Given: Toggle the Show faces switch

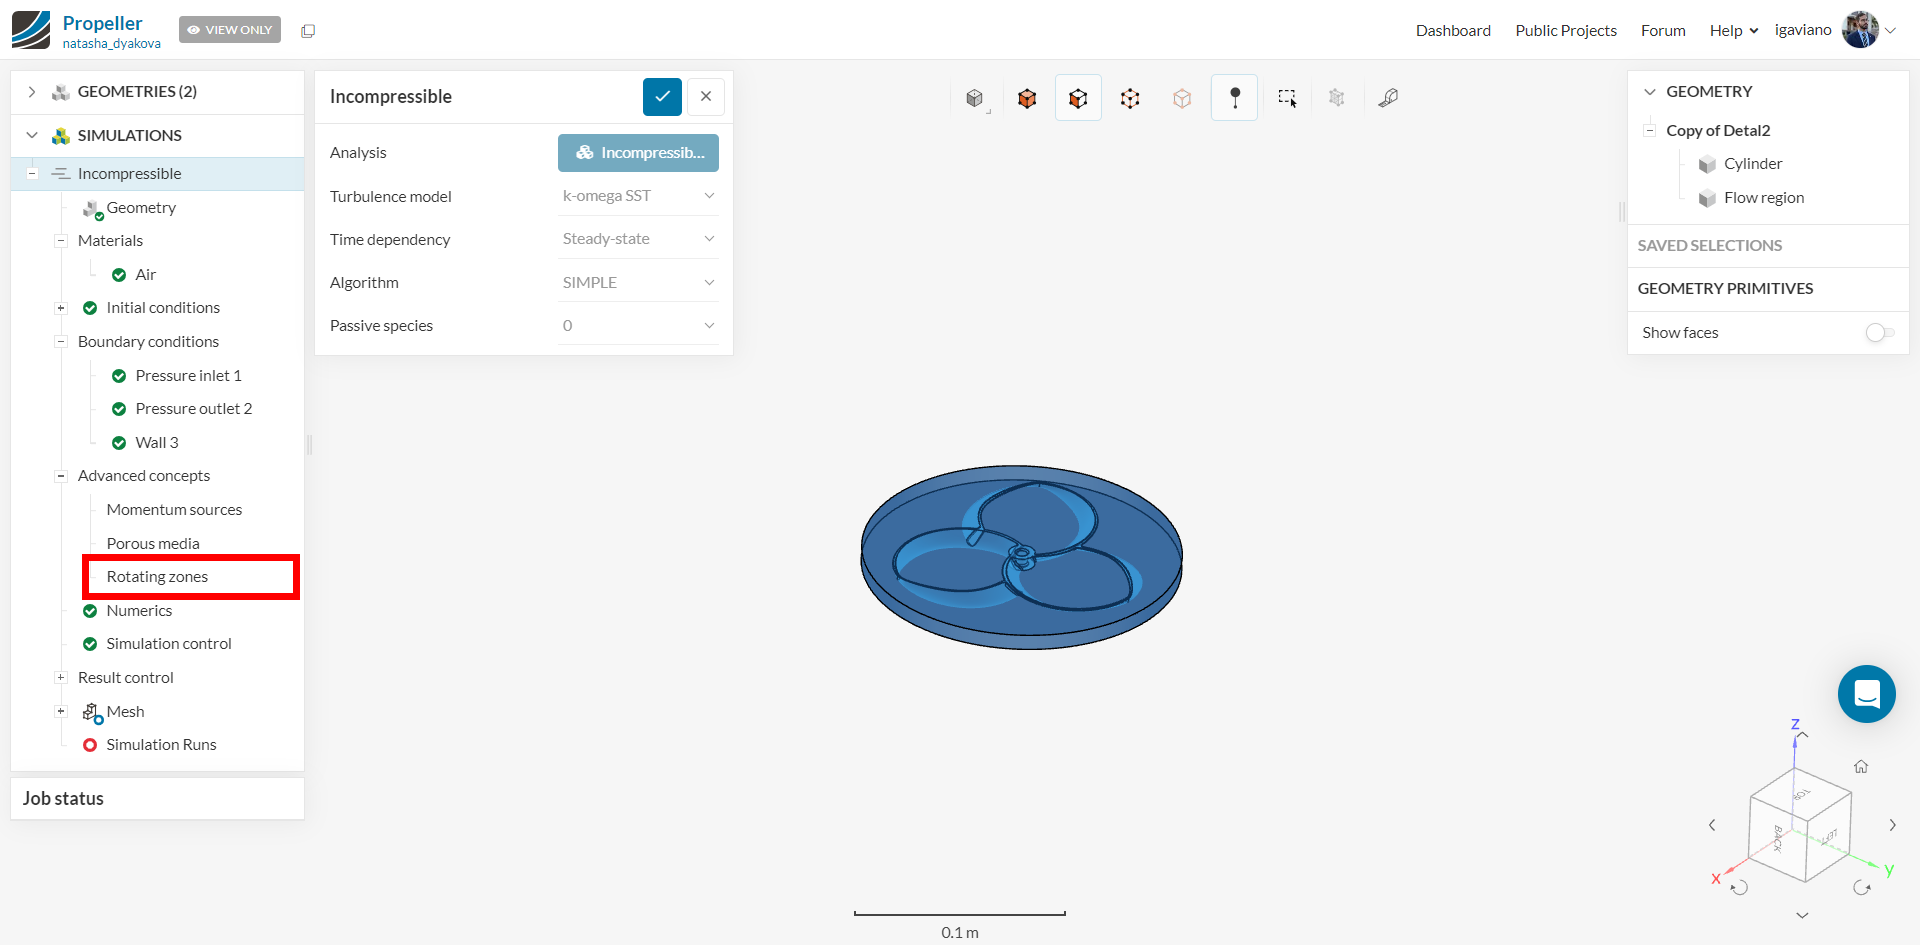Looking at the screenshot, I should click(x=1879, y=332).
